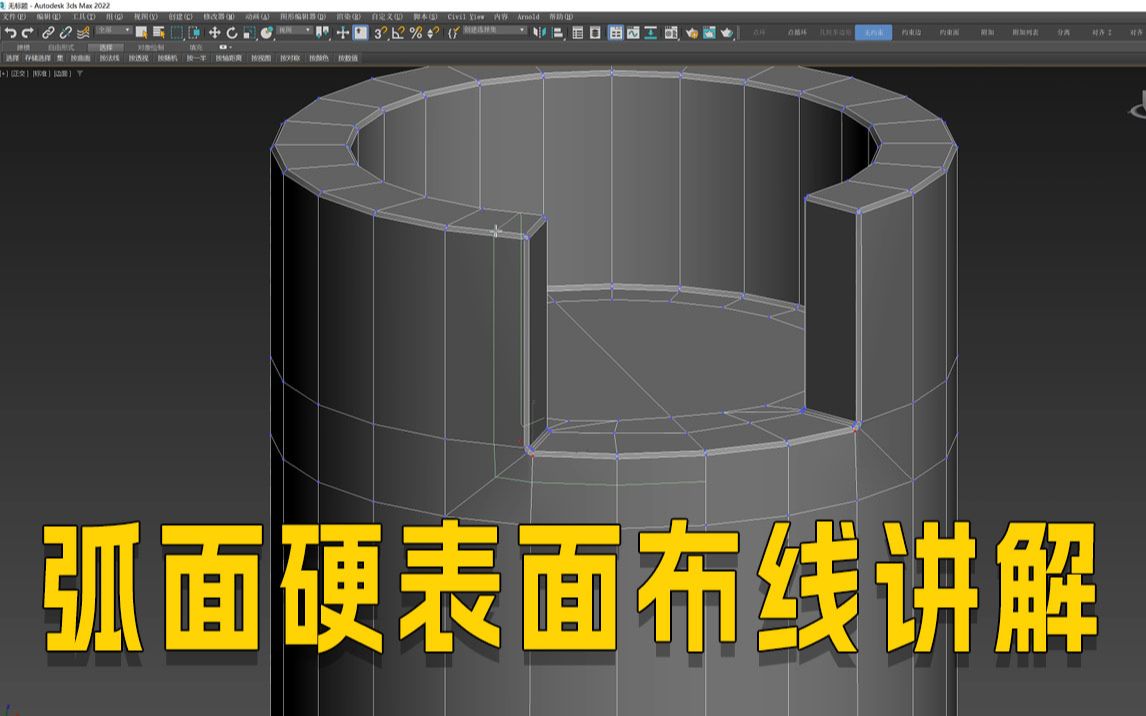Open the 选择过滤器 dropdown showing 全部
1146x716 pixels.
110,33
